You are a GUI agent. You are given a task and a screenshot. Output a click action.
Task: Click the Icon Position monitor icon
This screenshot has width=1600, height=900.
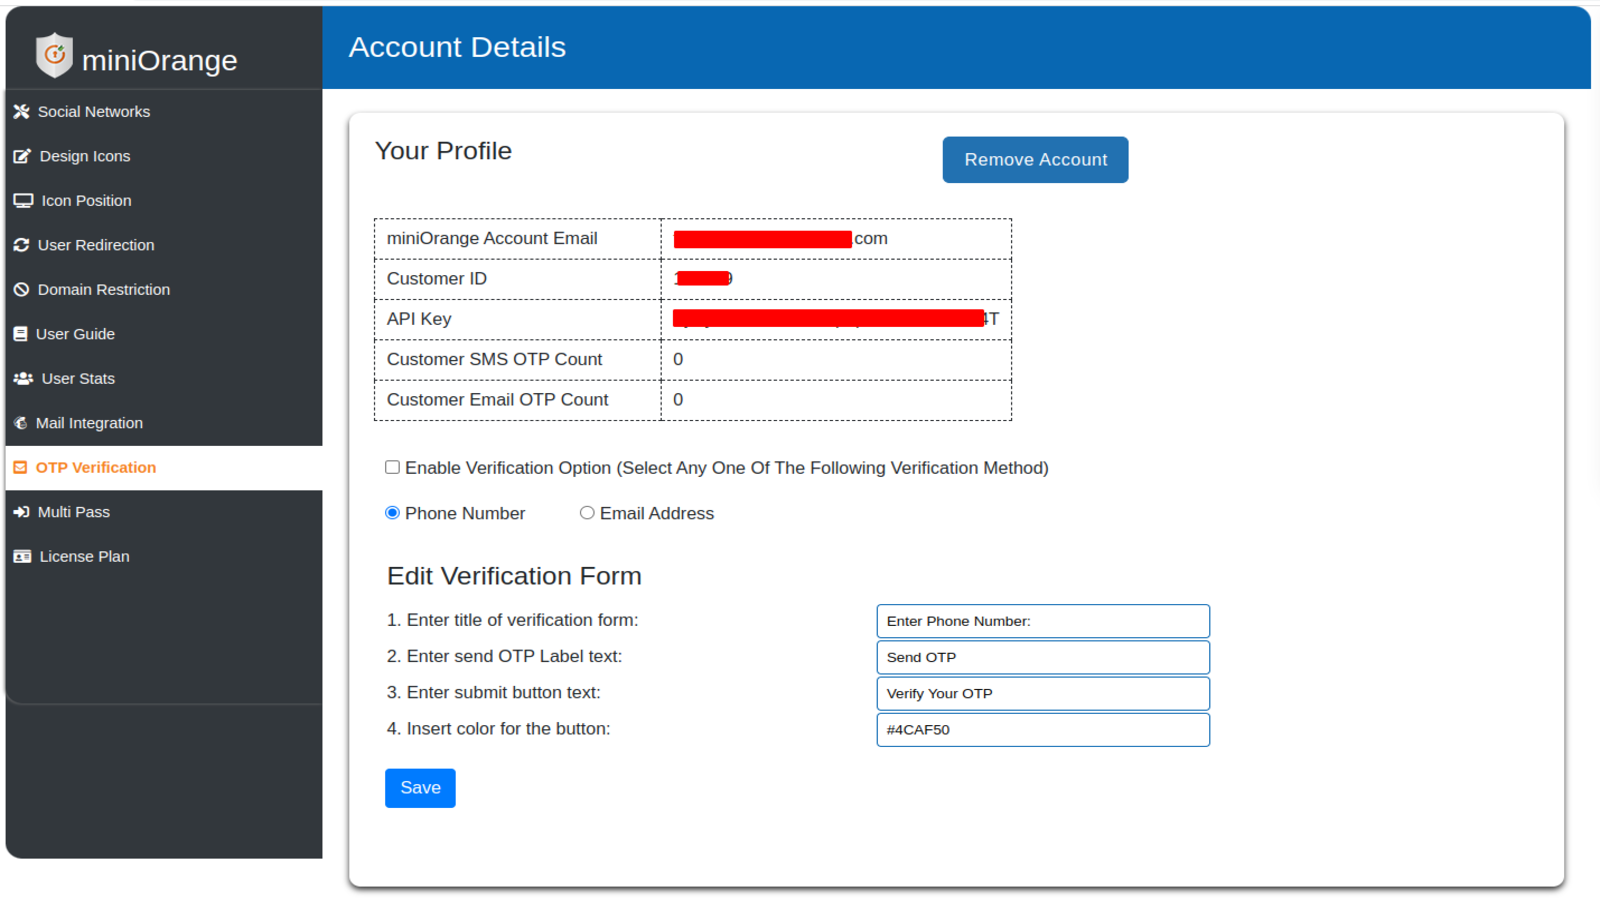21,200
